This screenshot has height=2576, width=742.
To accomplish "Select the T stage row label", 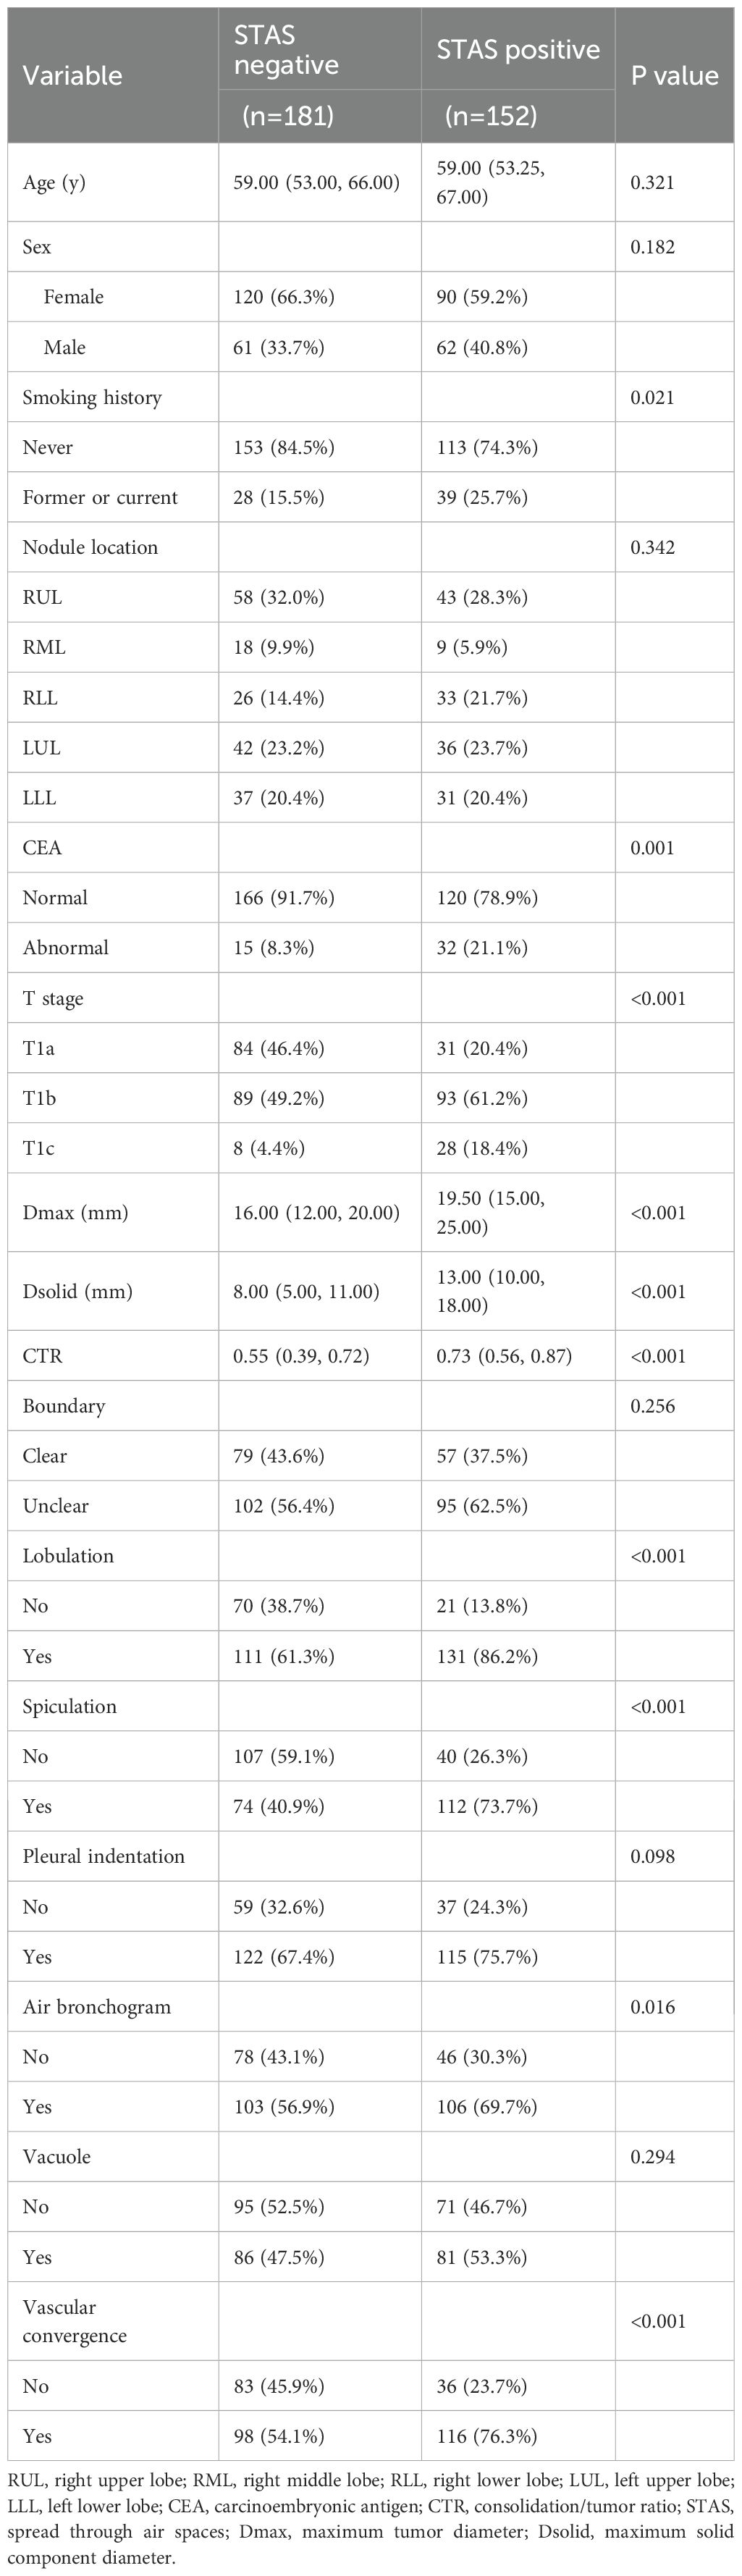I will (x=53, y=998).
